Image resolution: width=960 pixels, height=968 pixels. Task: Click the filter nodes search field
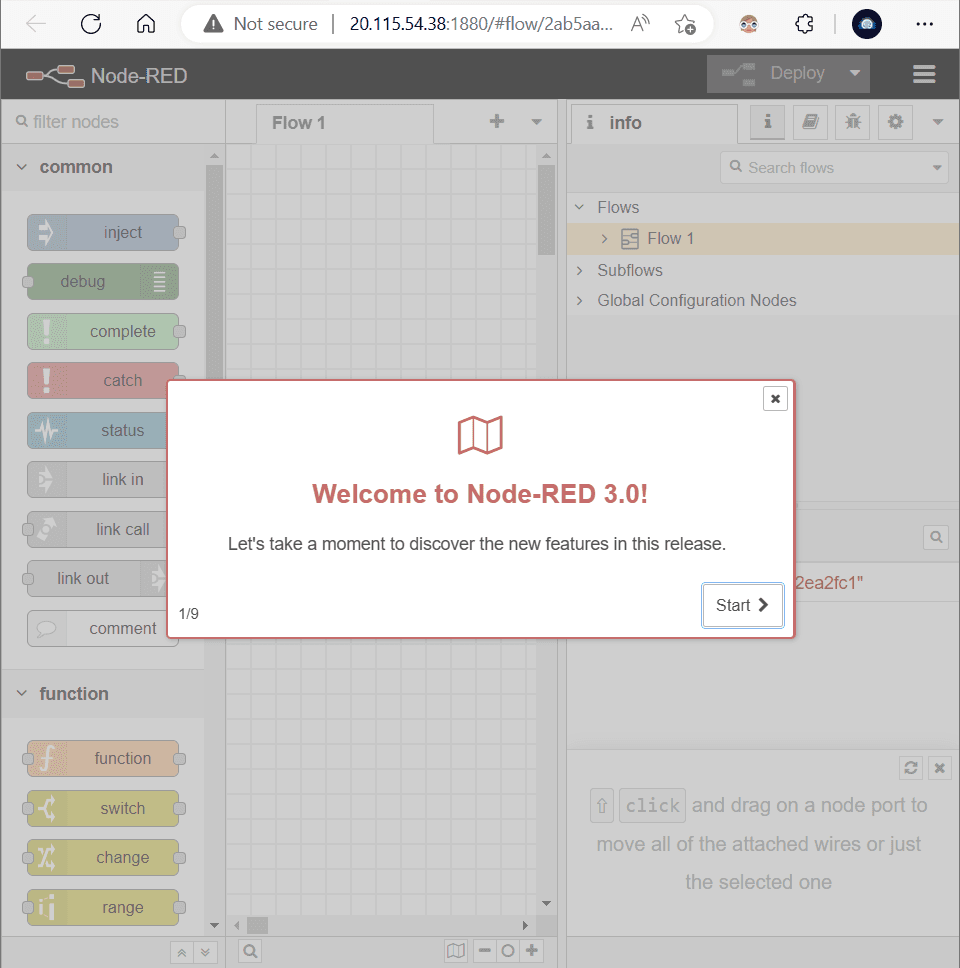pyautogui.click(x=114, y=122)
